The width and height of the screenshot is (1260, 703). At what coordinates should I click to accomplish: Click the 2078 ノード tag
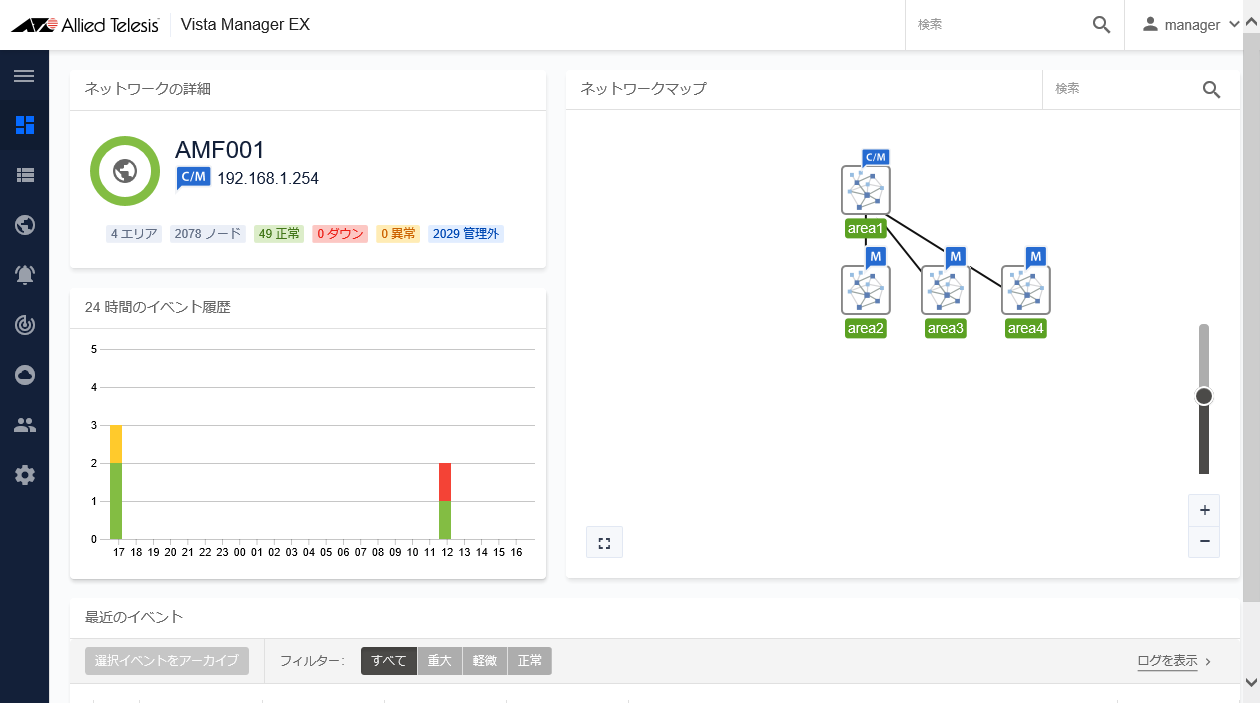[208, 234]
